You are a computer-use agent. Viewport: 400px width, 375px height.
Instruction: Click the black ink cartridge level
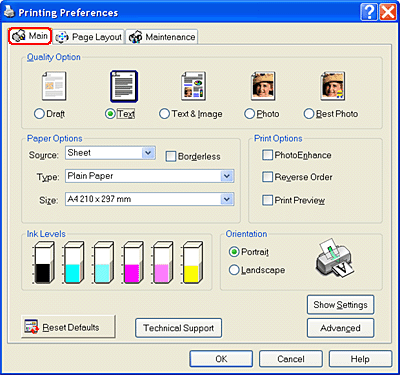click(x=43, y=263)
